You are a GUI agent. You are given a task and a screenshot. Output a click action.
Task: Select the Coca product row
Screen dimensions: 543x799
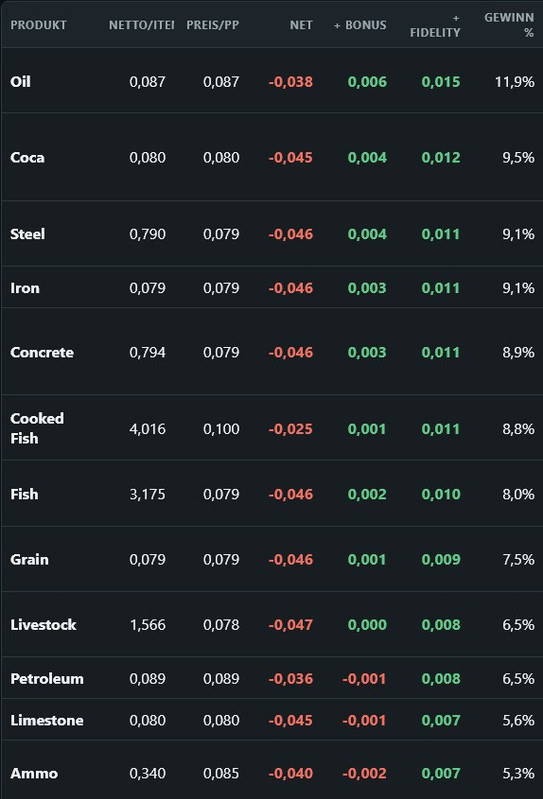[x=272, y=157]
